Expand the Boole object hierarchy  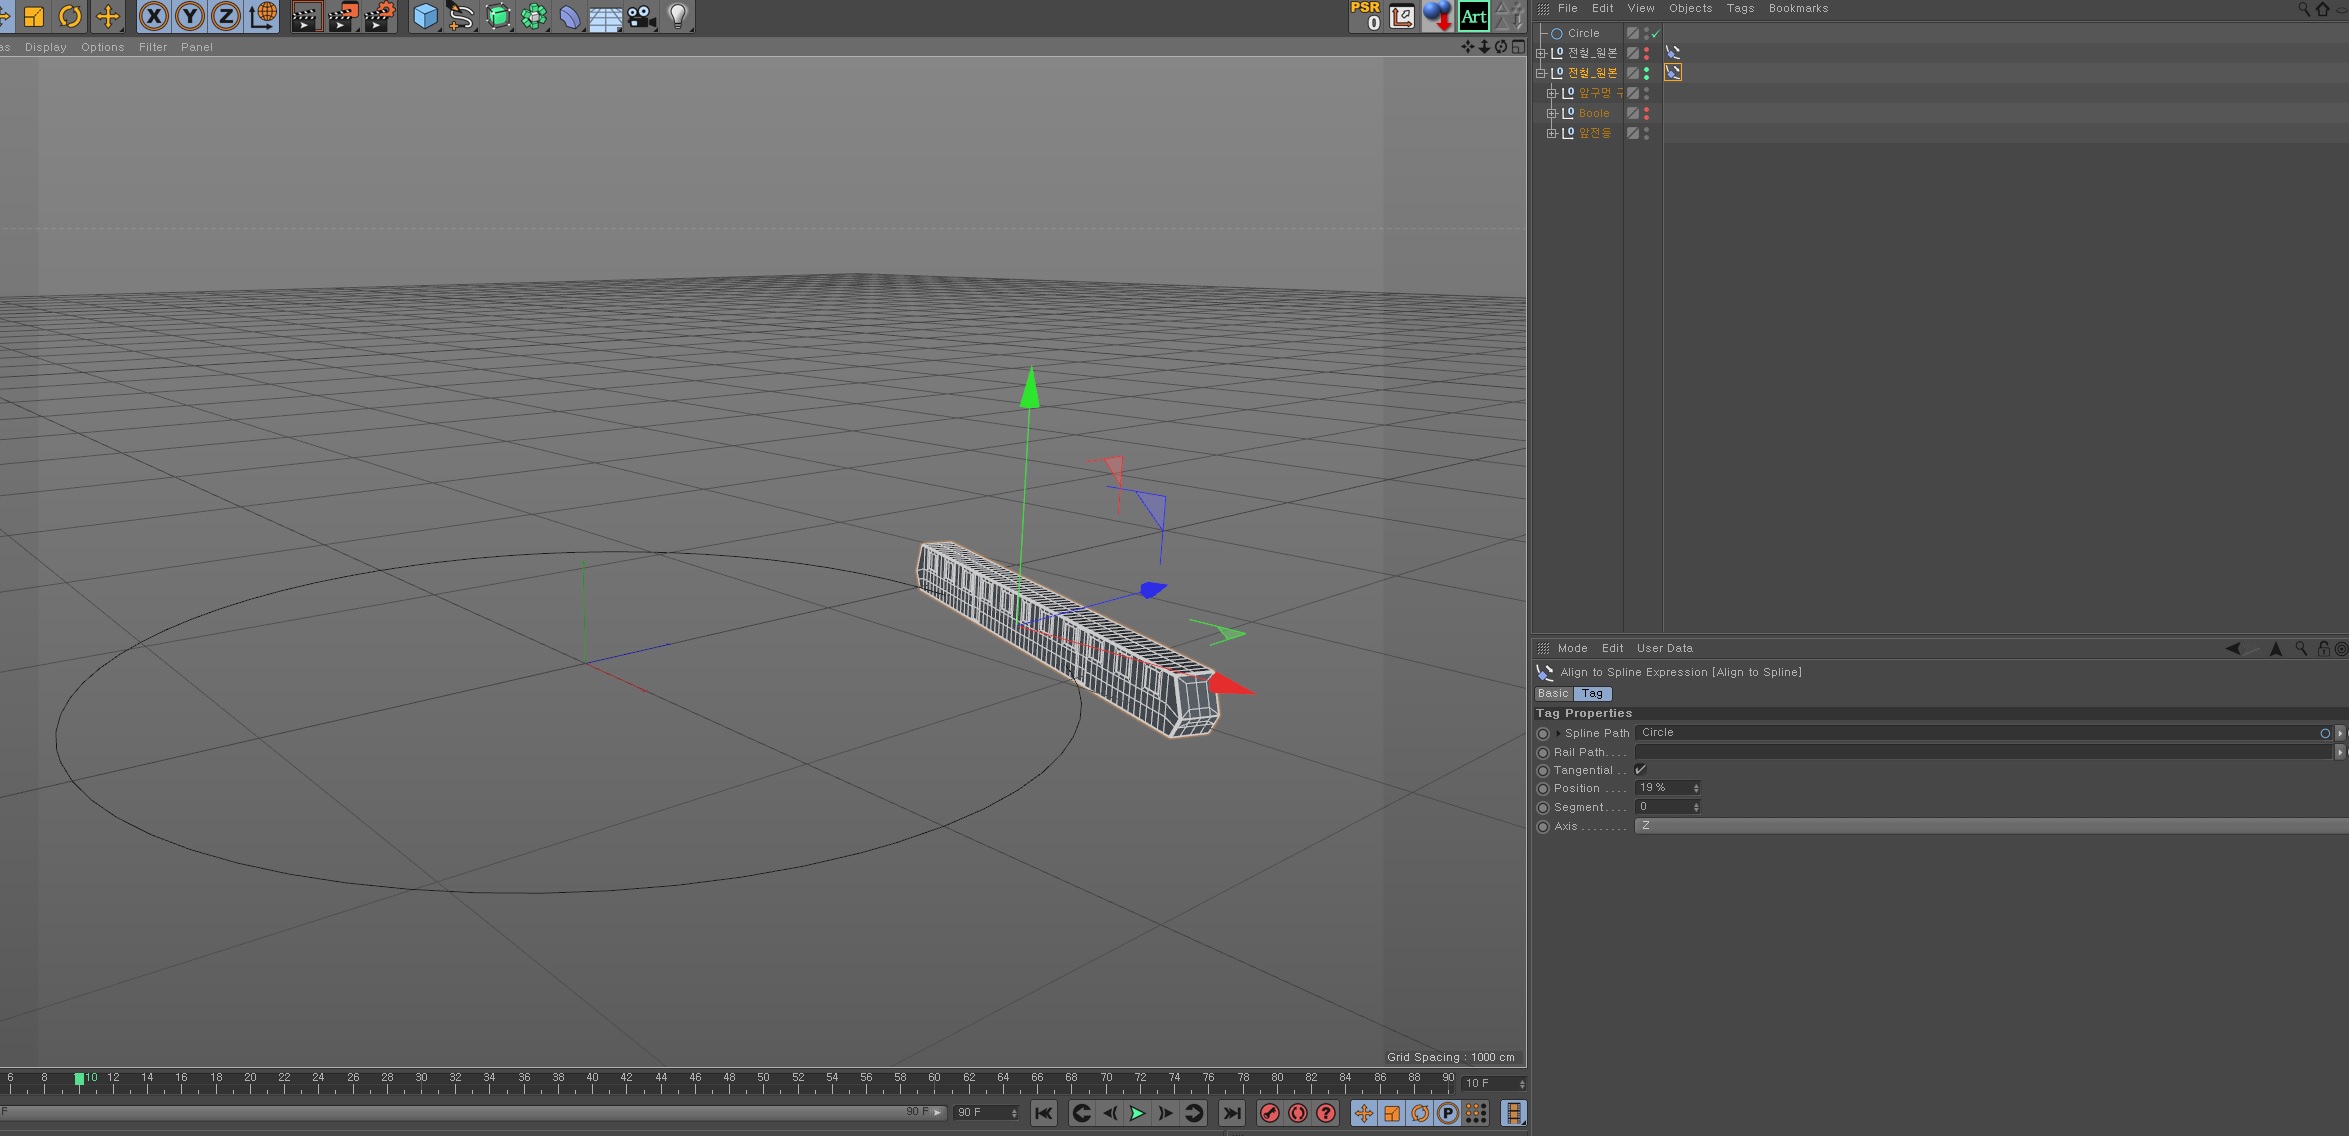[x=1552, y=113]
